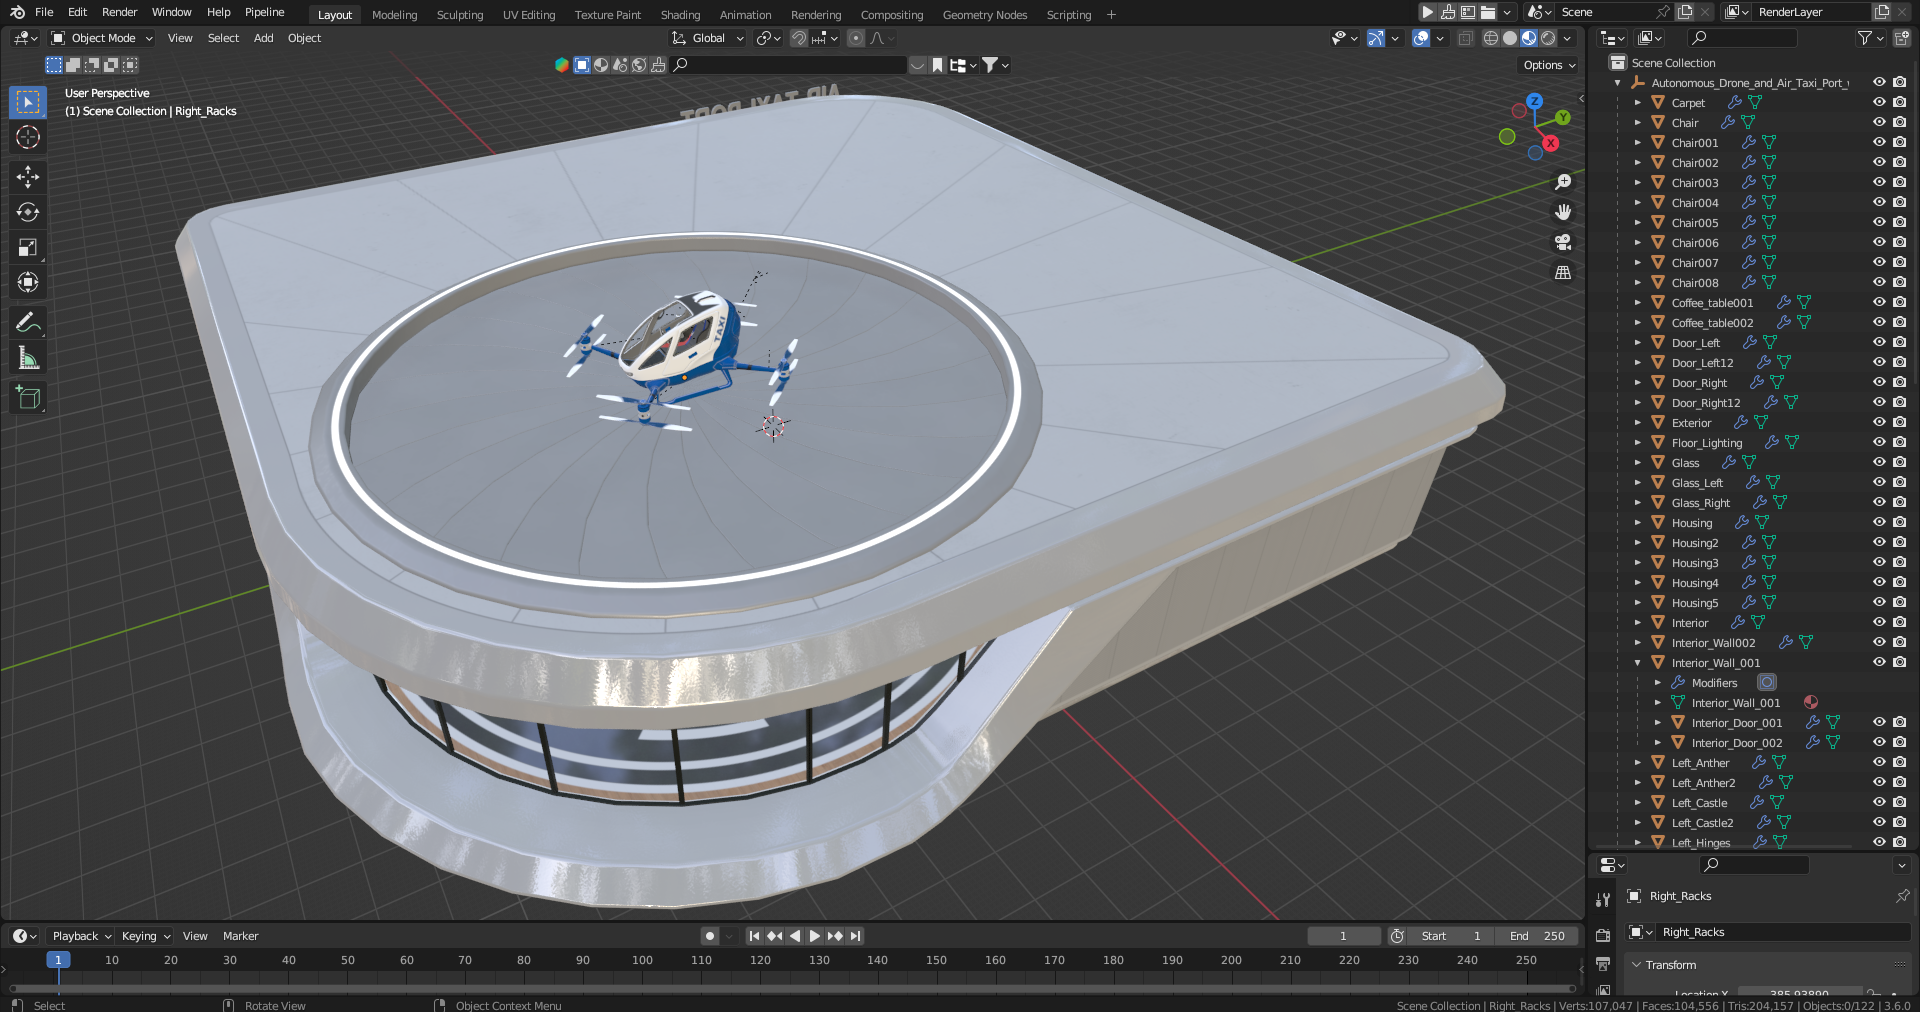
Task: Click the outliner search field
Action: pos(1742,38)
